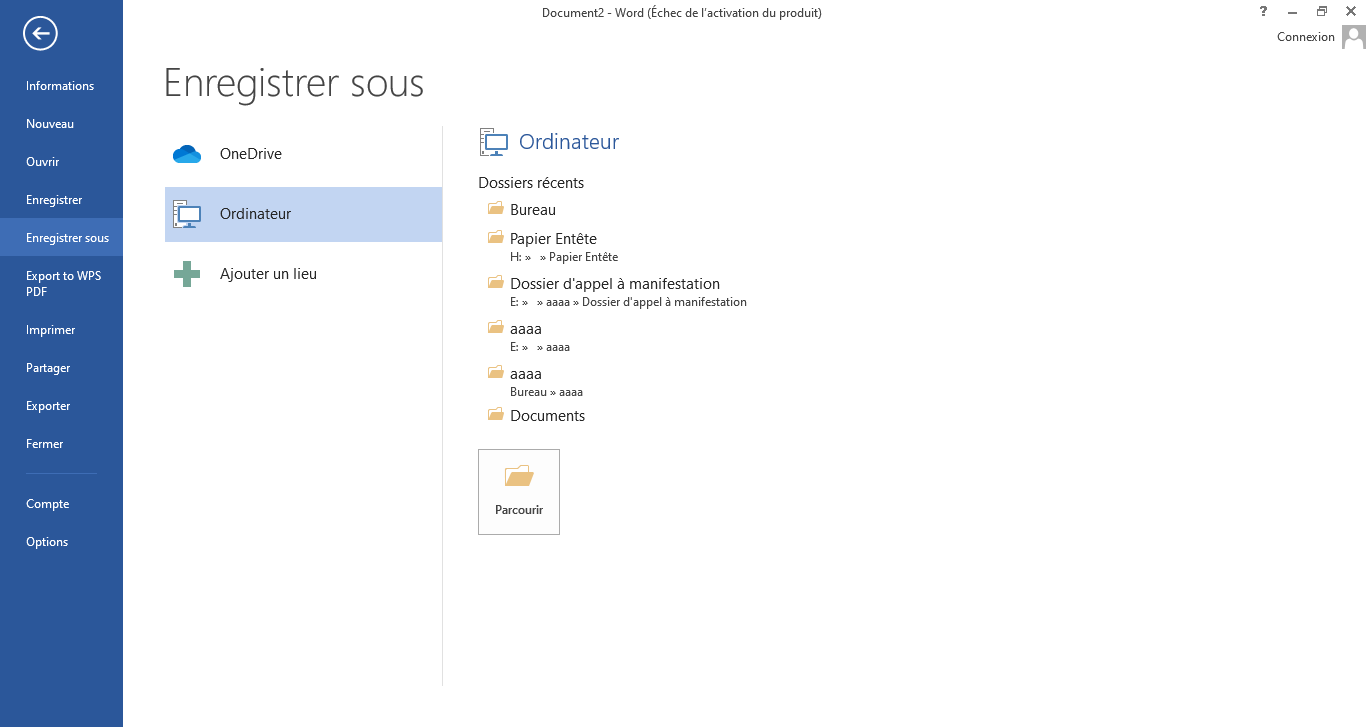Click the green plus icon for Ajouter un lieu

[187, 274]
